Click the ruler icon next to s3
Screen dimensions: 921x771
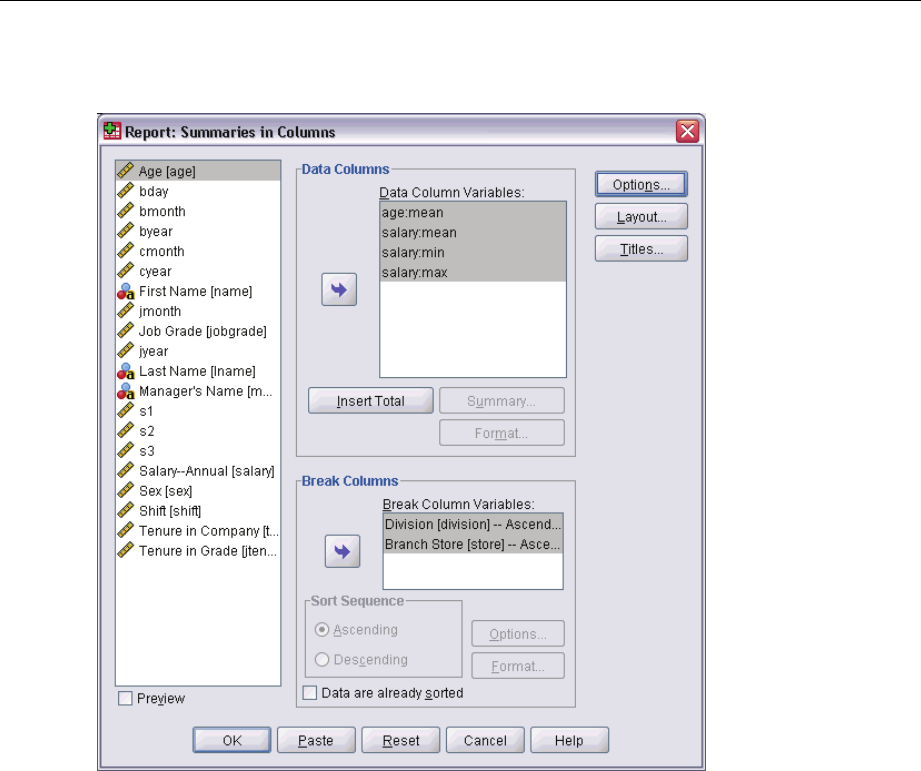click(126, 450)
